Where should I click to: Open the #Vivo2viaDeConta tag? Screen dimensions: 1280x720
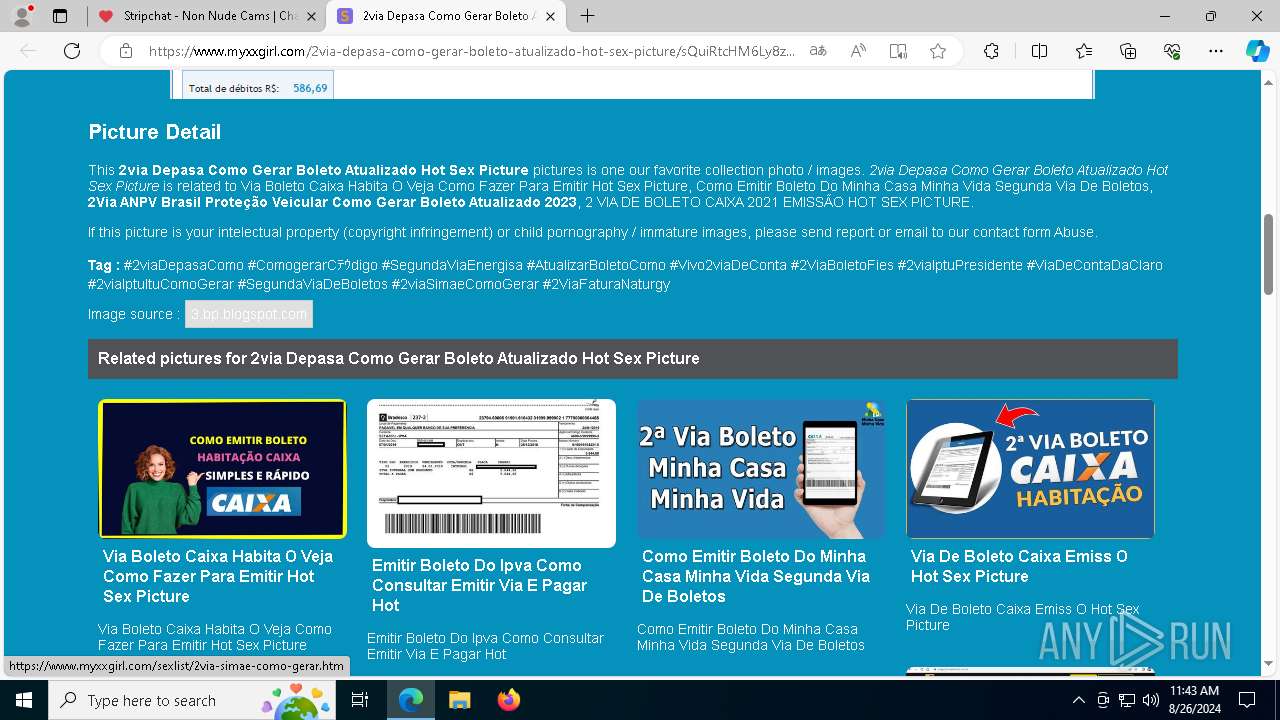(x=728, y=265)
